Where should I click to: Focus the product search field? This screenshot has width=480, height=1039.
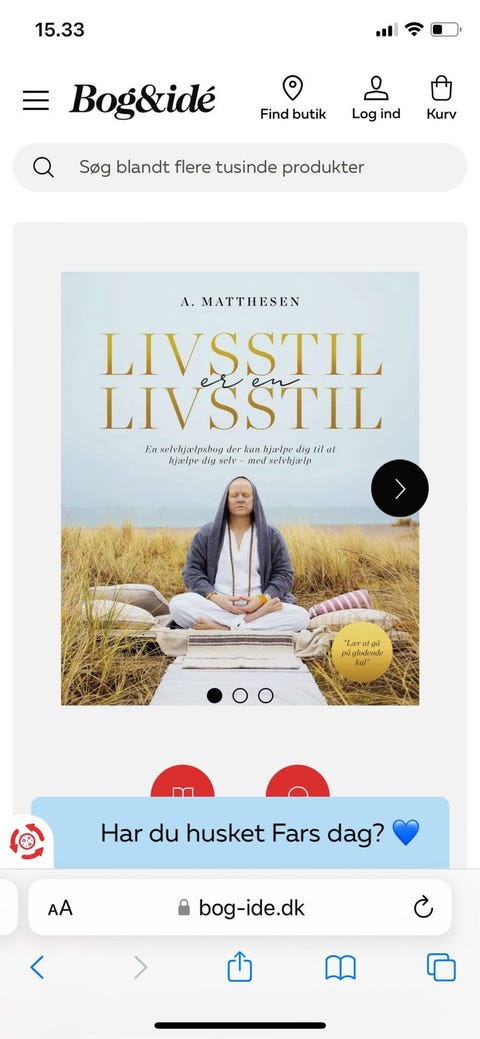pos(240,167)
